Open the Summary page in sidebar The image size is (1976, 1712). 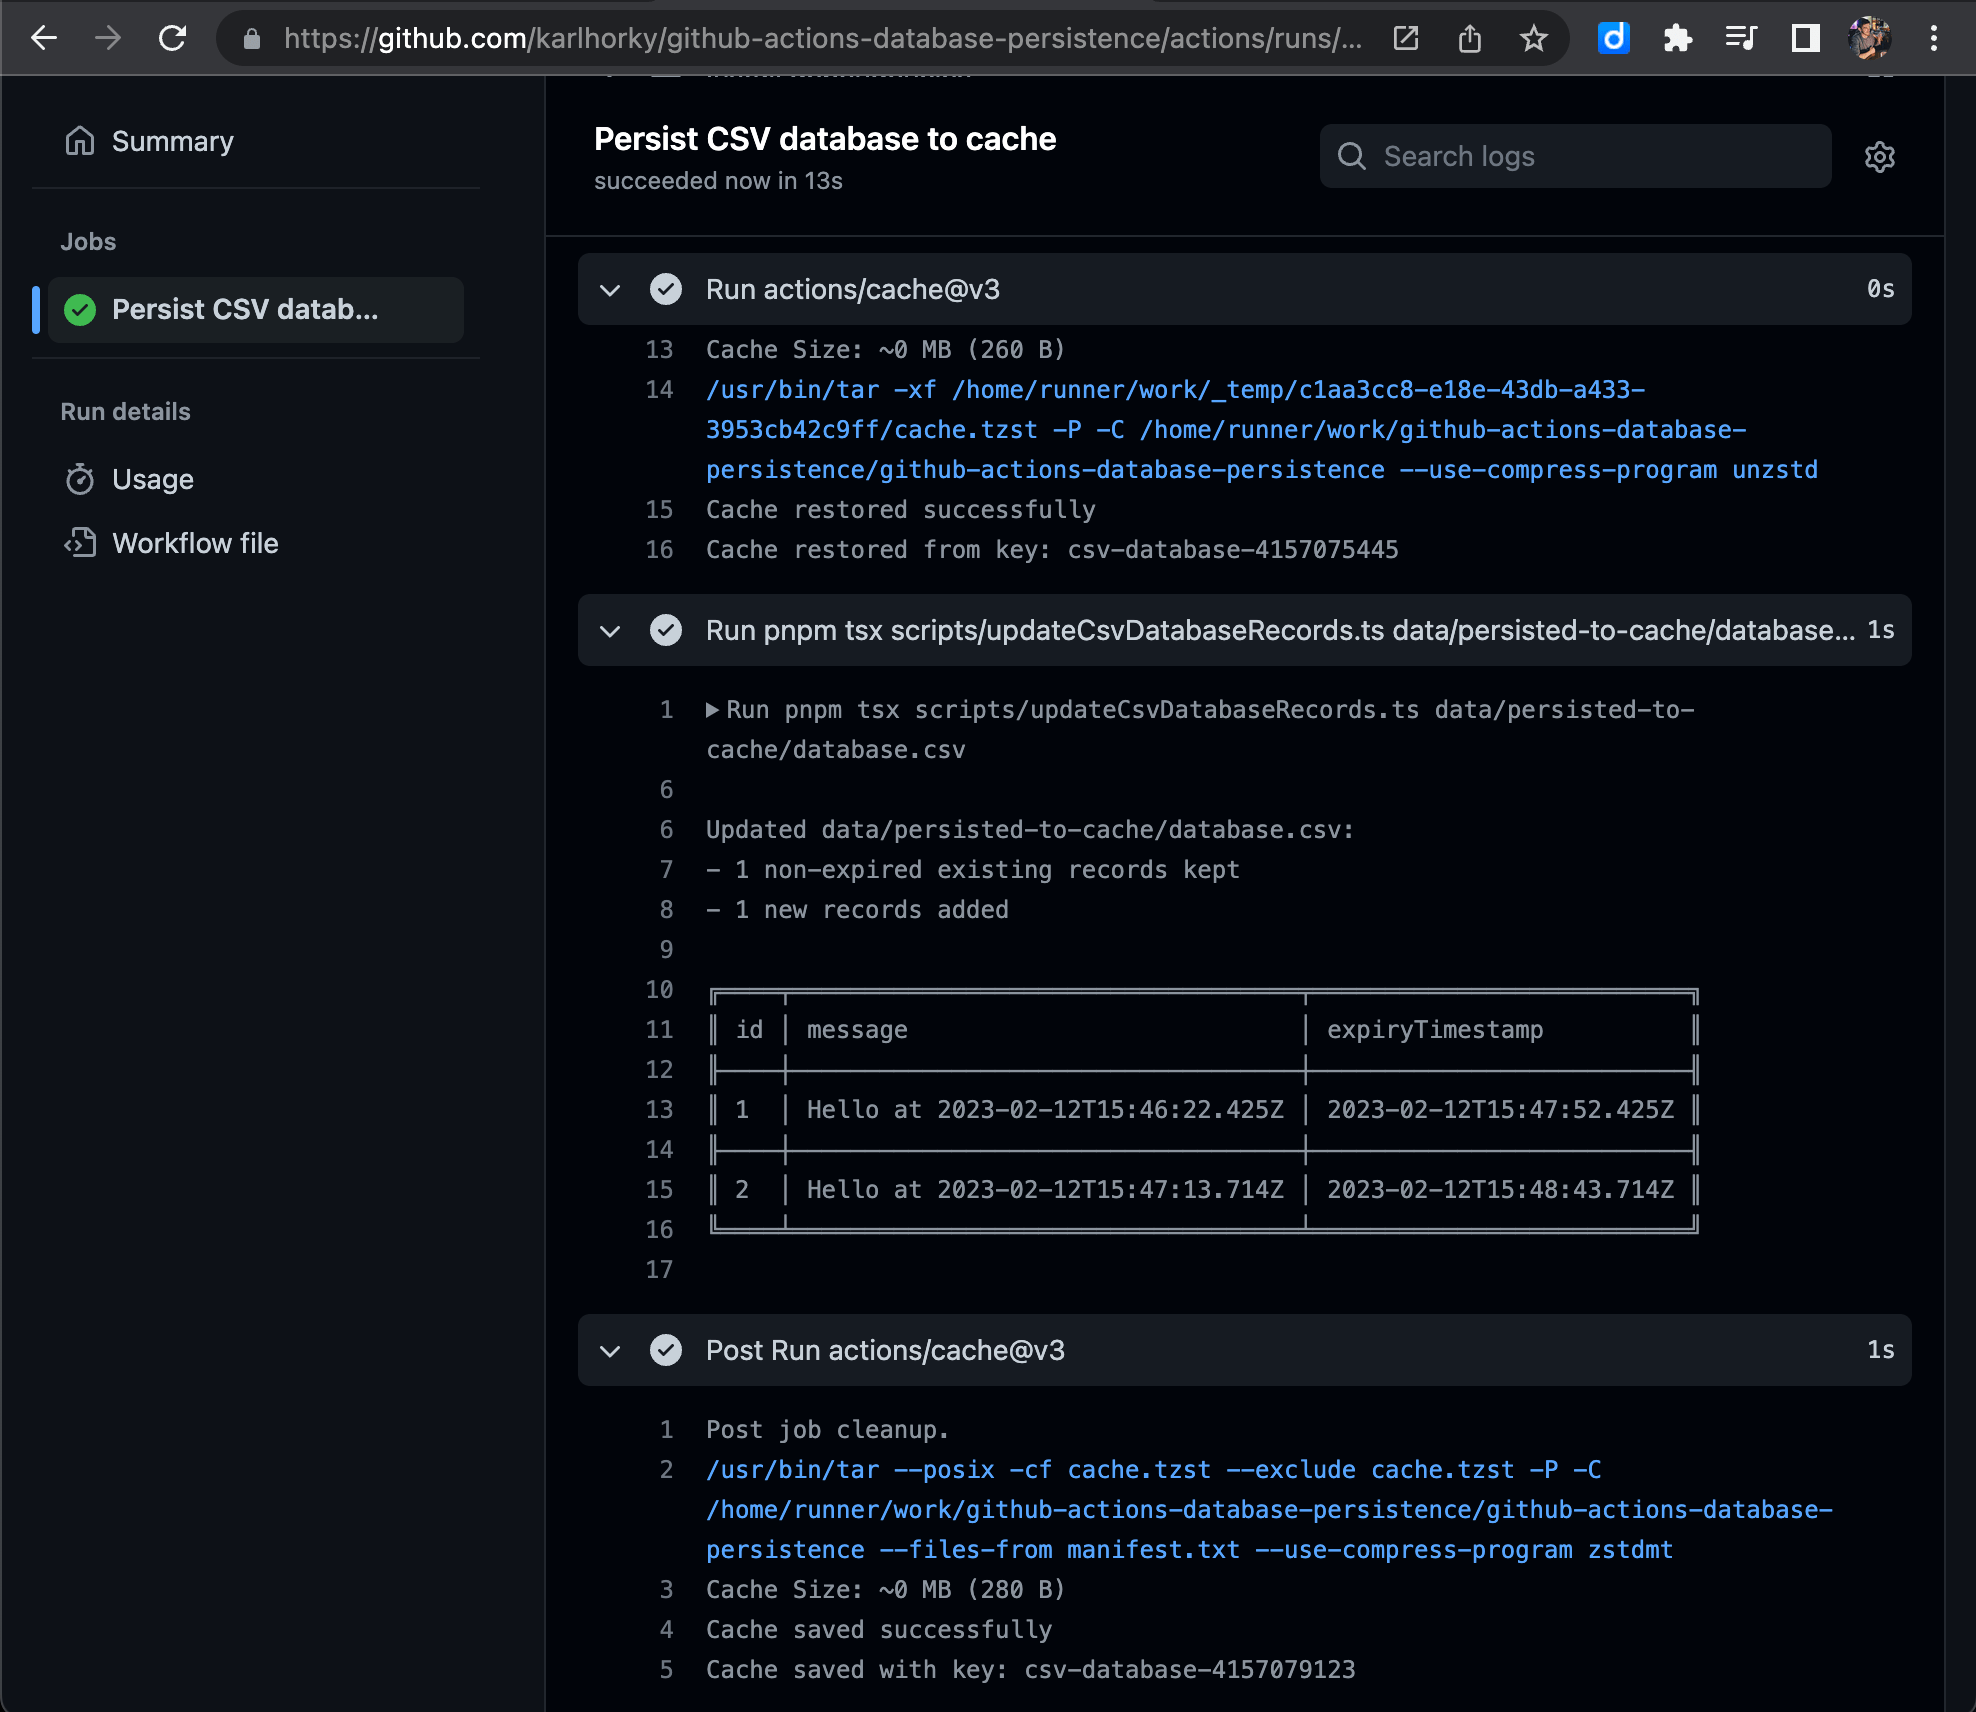click(x=172, y=141)
